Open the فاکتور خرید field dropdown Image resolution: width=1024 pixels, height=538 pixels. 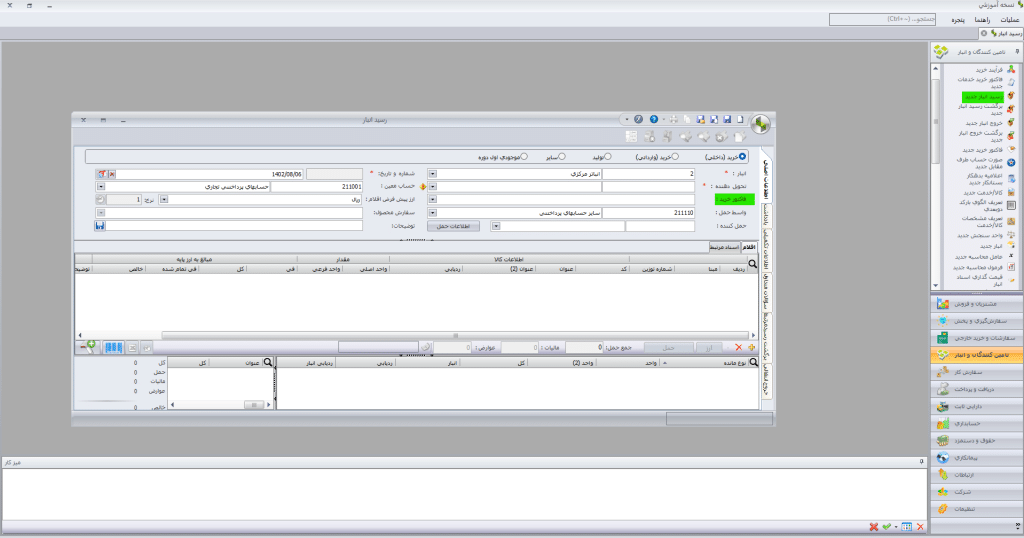432,200
